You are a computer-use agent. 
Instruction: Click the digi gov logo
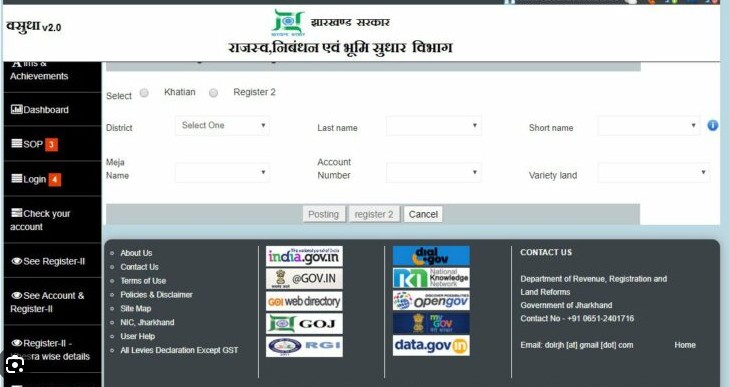coord(431,256)
